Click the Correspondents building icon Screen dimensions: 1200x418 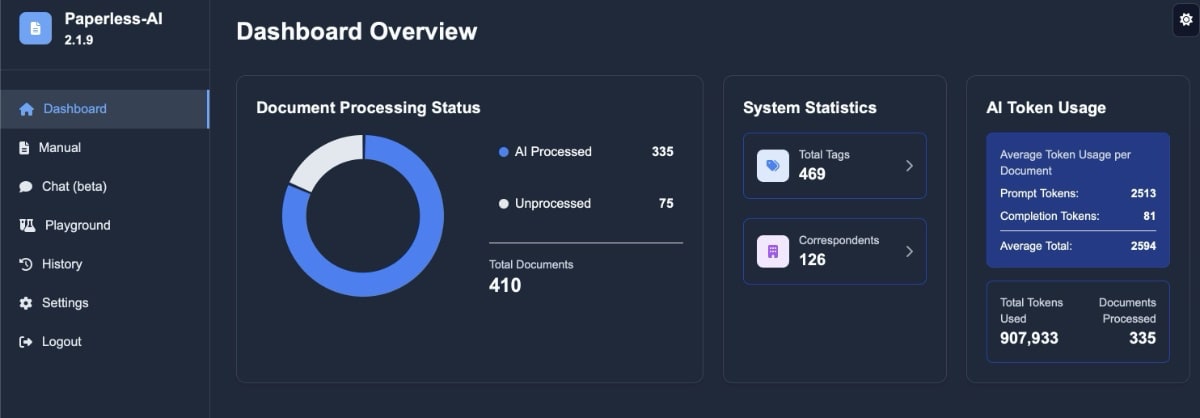773,251
